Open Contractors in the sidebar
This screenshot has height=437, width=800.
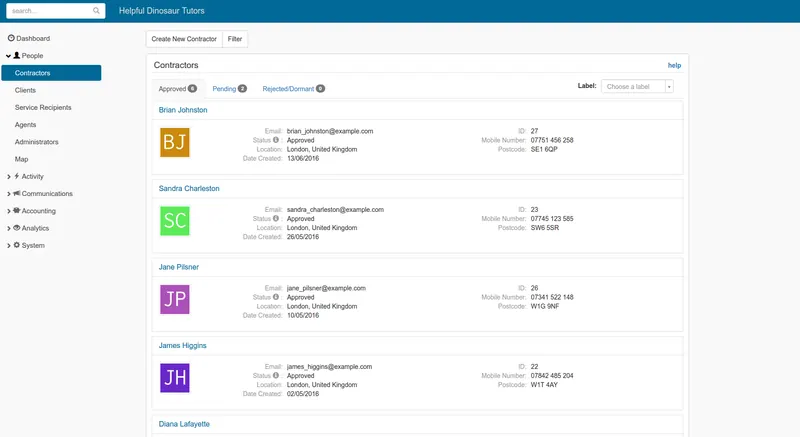(51, 73)
